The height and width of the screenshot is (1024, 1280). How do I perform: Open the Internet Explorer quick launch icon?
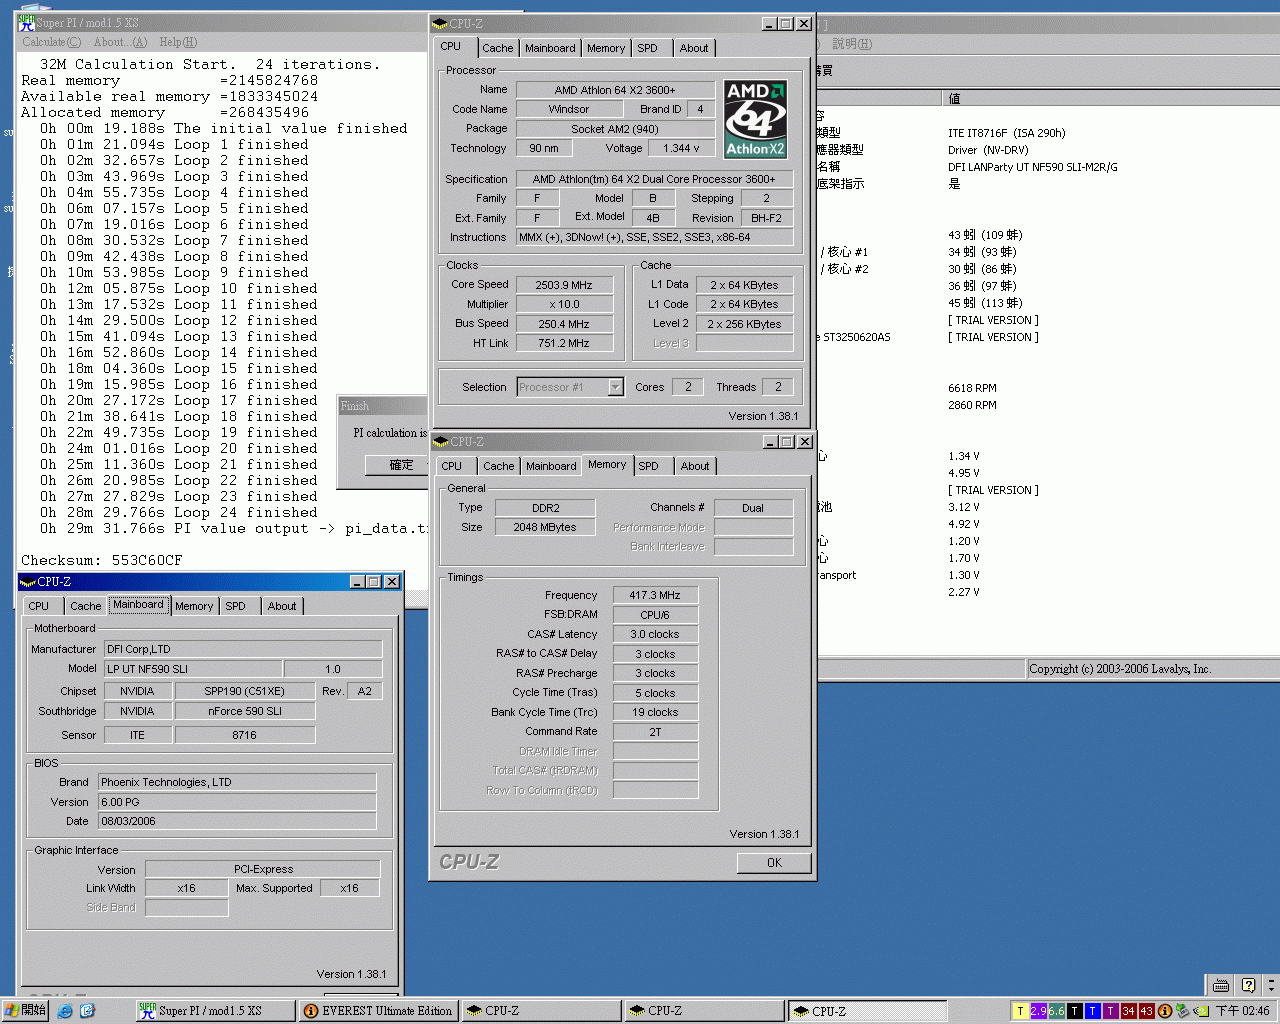click(x=65, y=1011)
